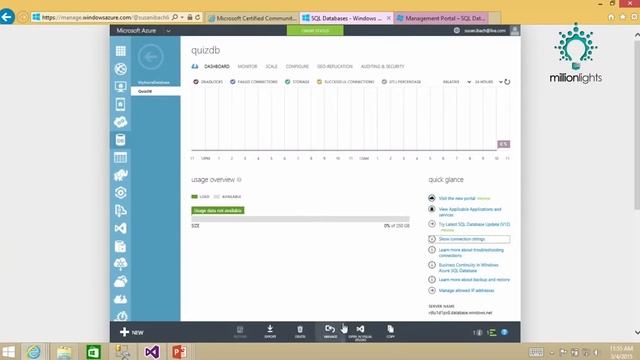Switch to the Scale tab
The image size is (640, 360).
271,67
